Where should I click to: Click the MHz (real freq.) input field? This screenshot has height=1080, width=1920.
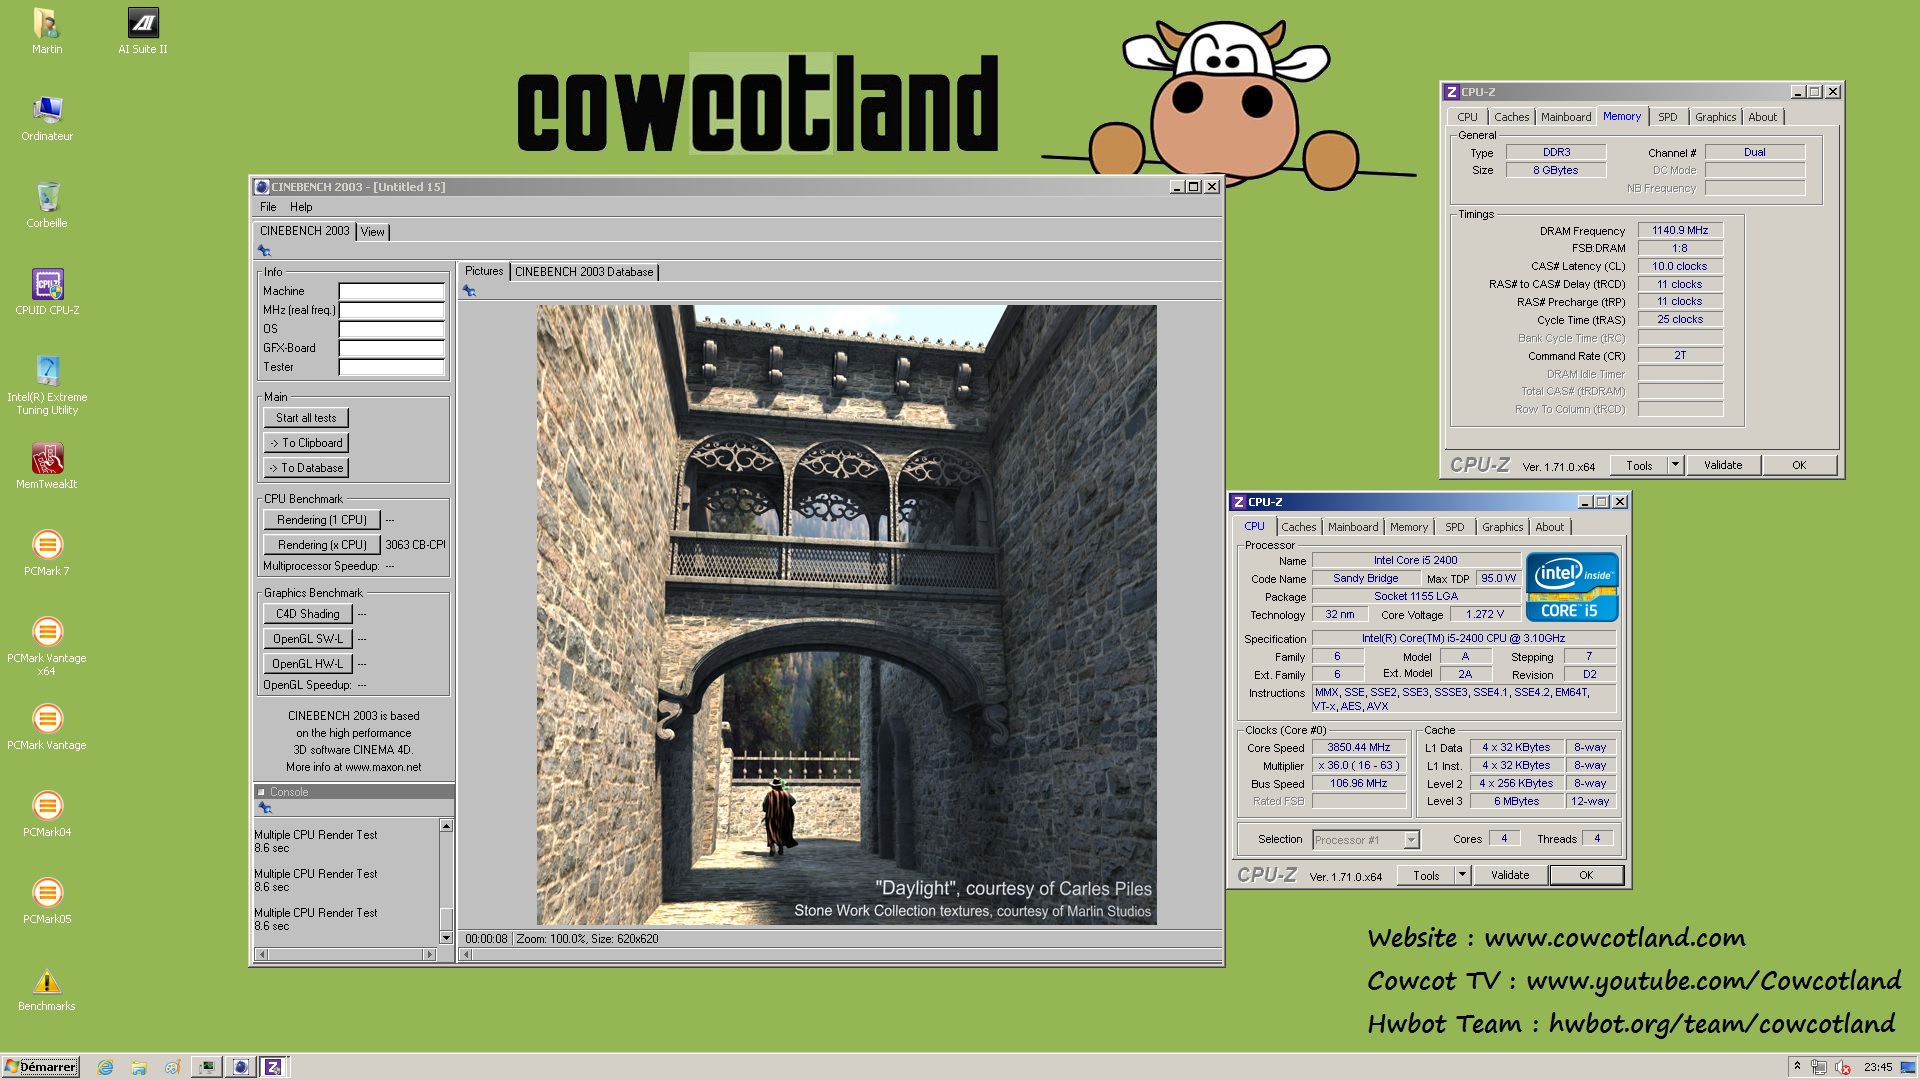click(x=391, y=310)
